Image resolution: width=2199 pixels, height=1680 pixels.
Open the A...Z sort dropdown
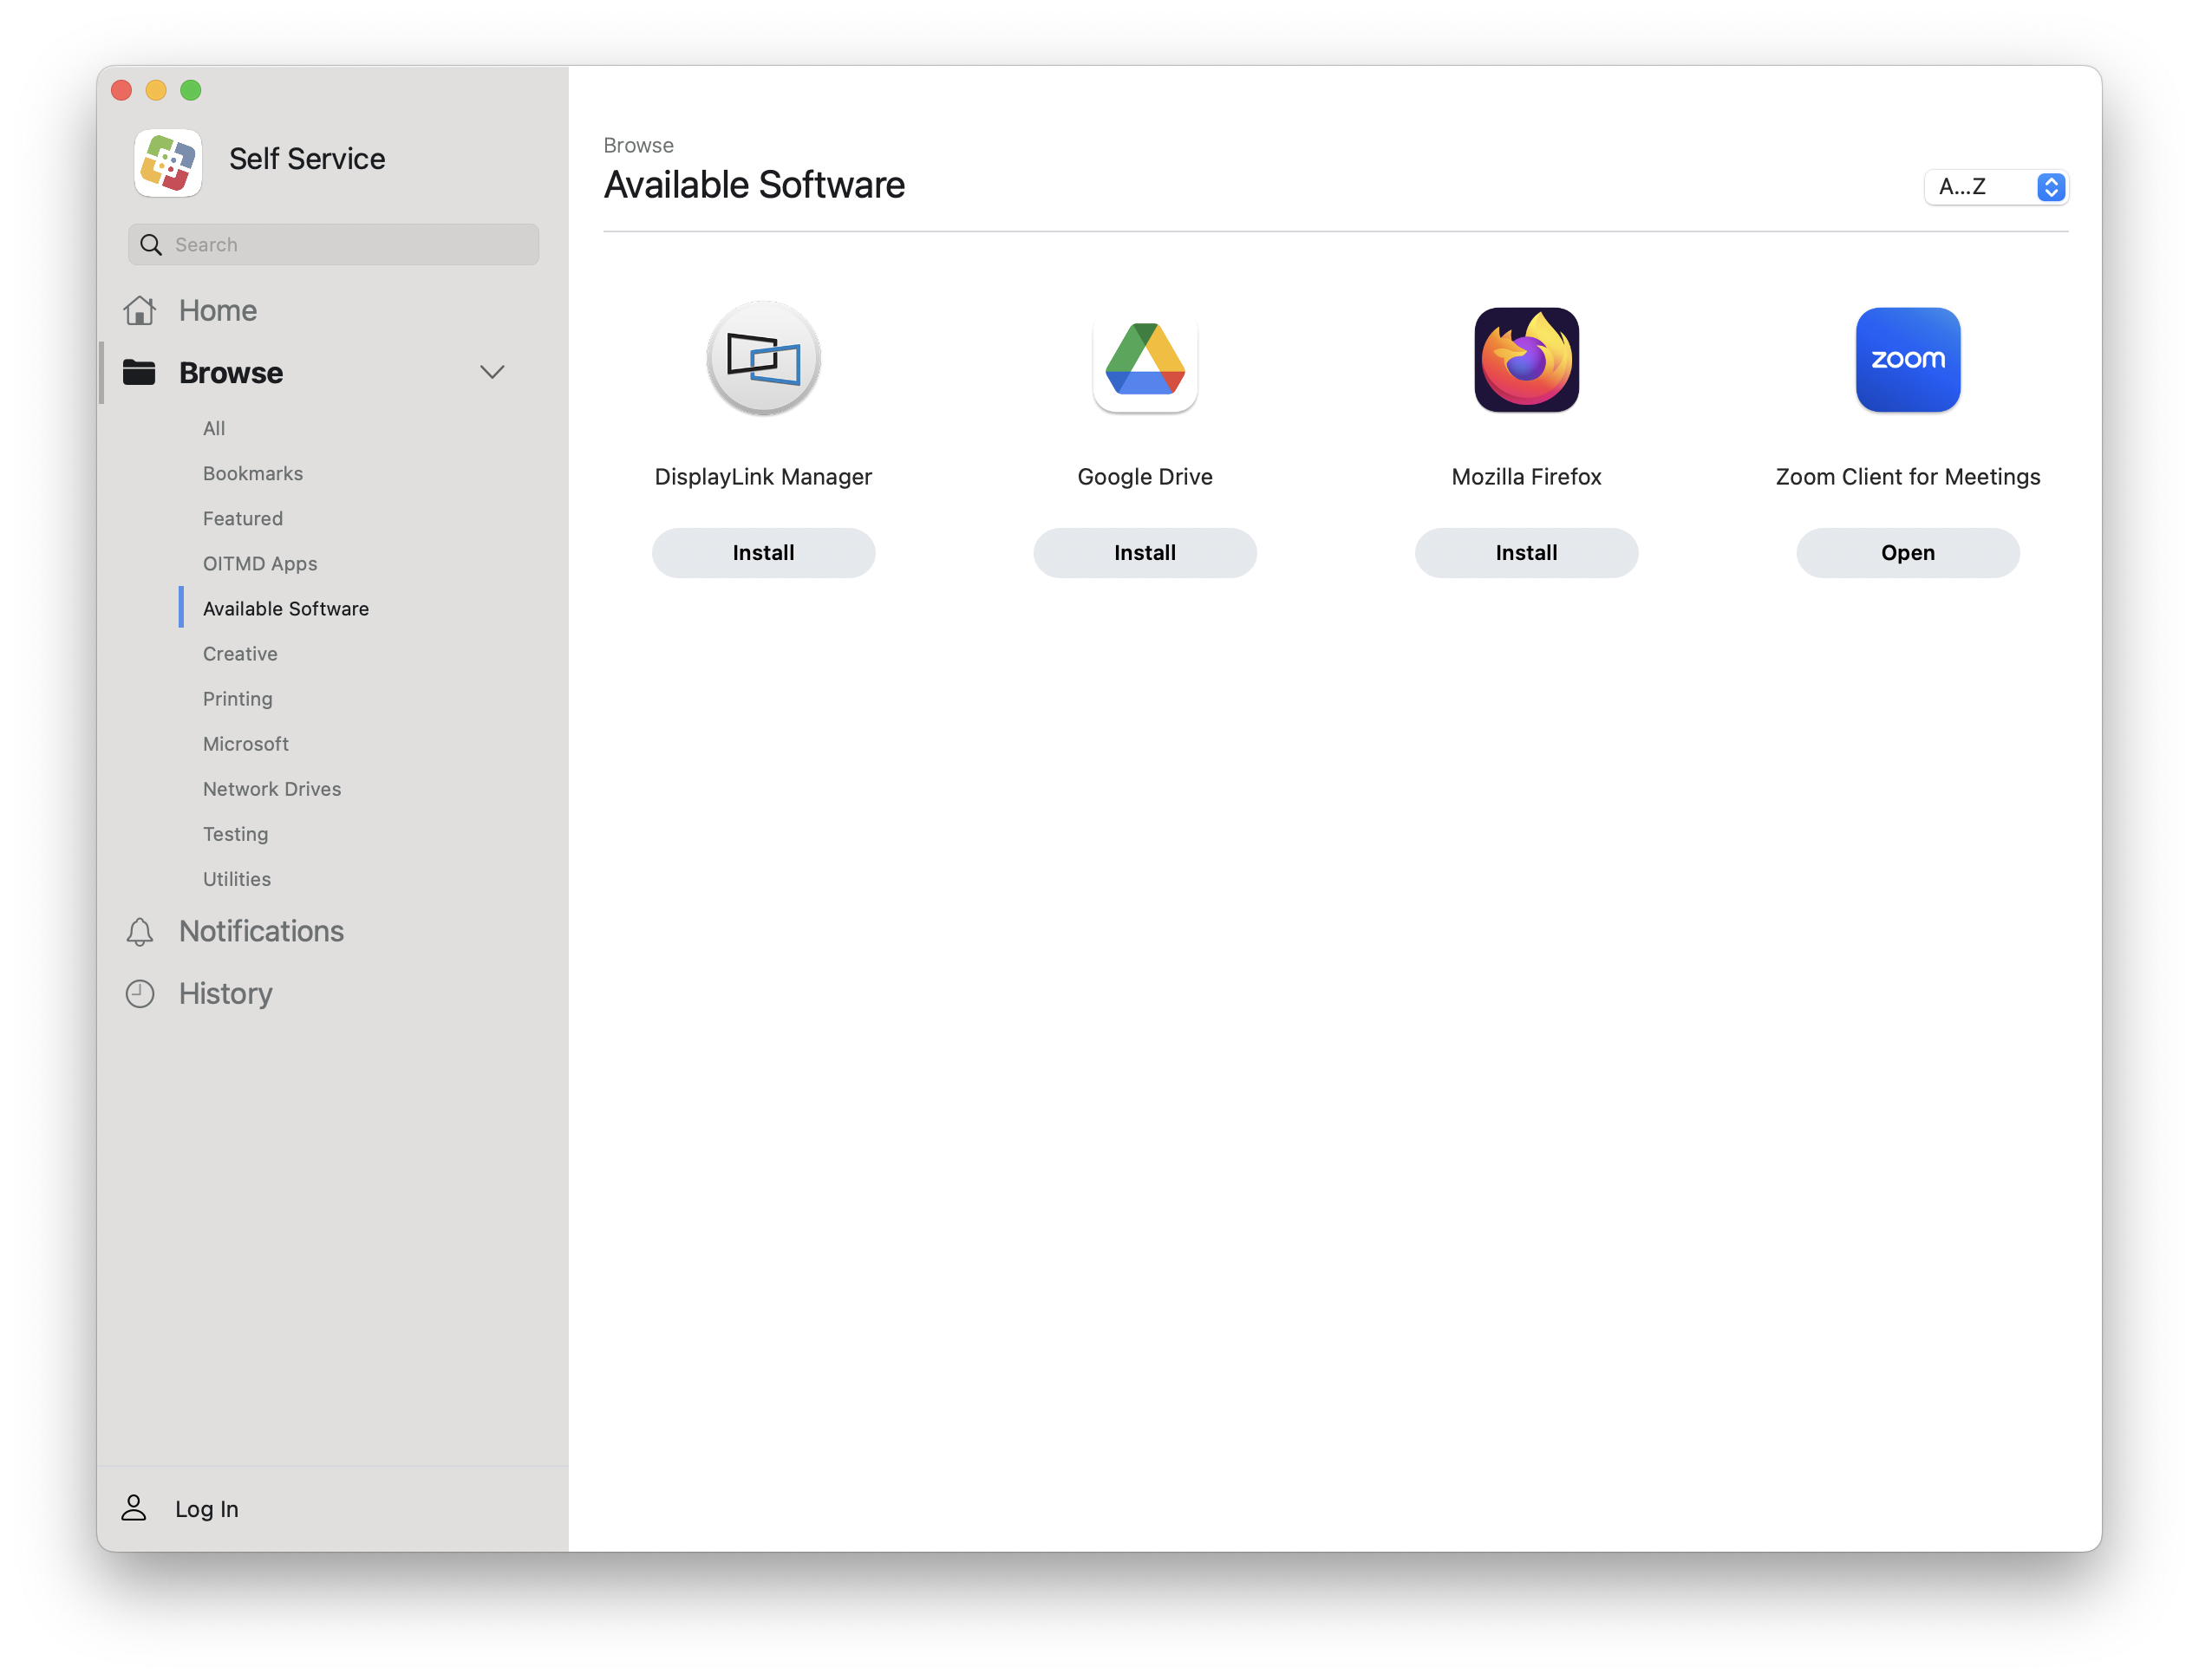point(1995,187)
